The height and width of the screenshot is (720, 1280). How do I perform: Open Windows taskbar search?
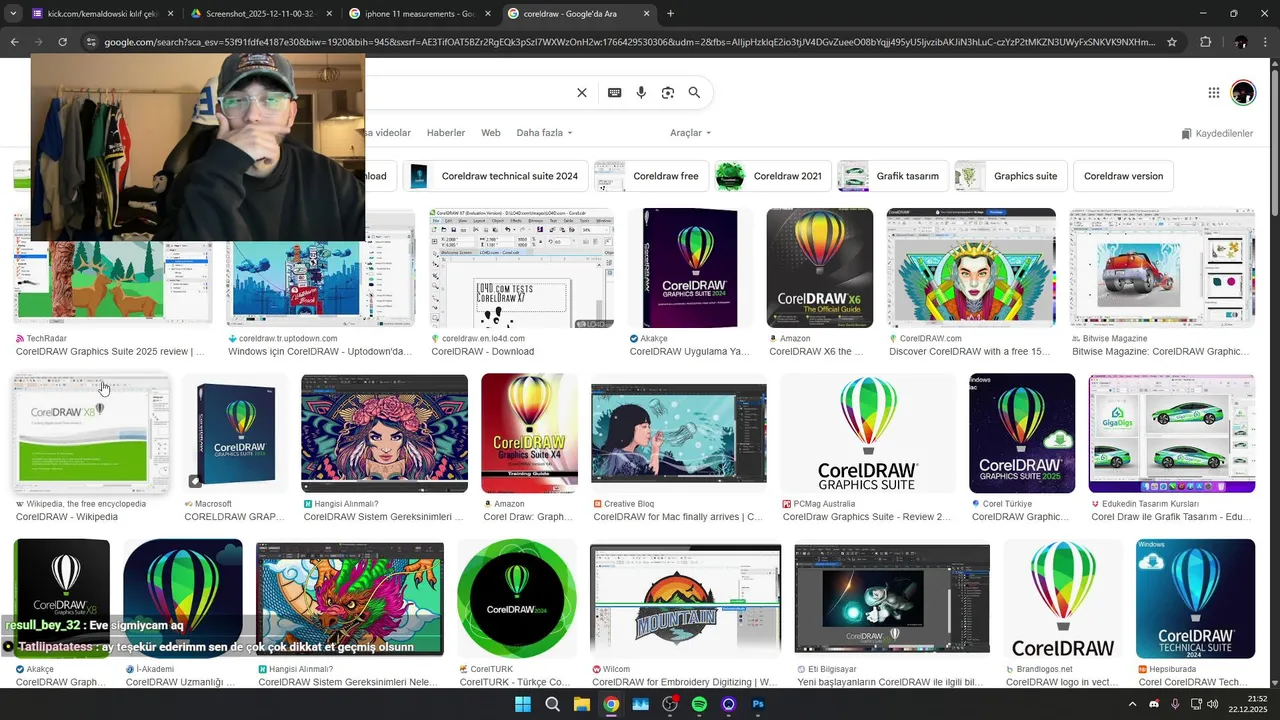[552, 704]
